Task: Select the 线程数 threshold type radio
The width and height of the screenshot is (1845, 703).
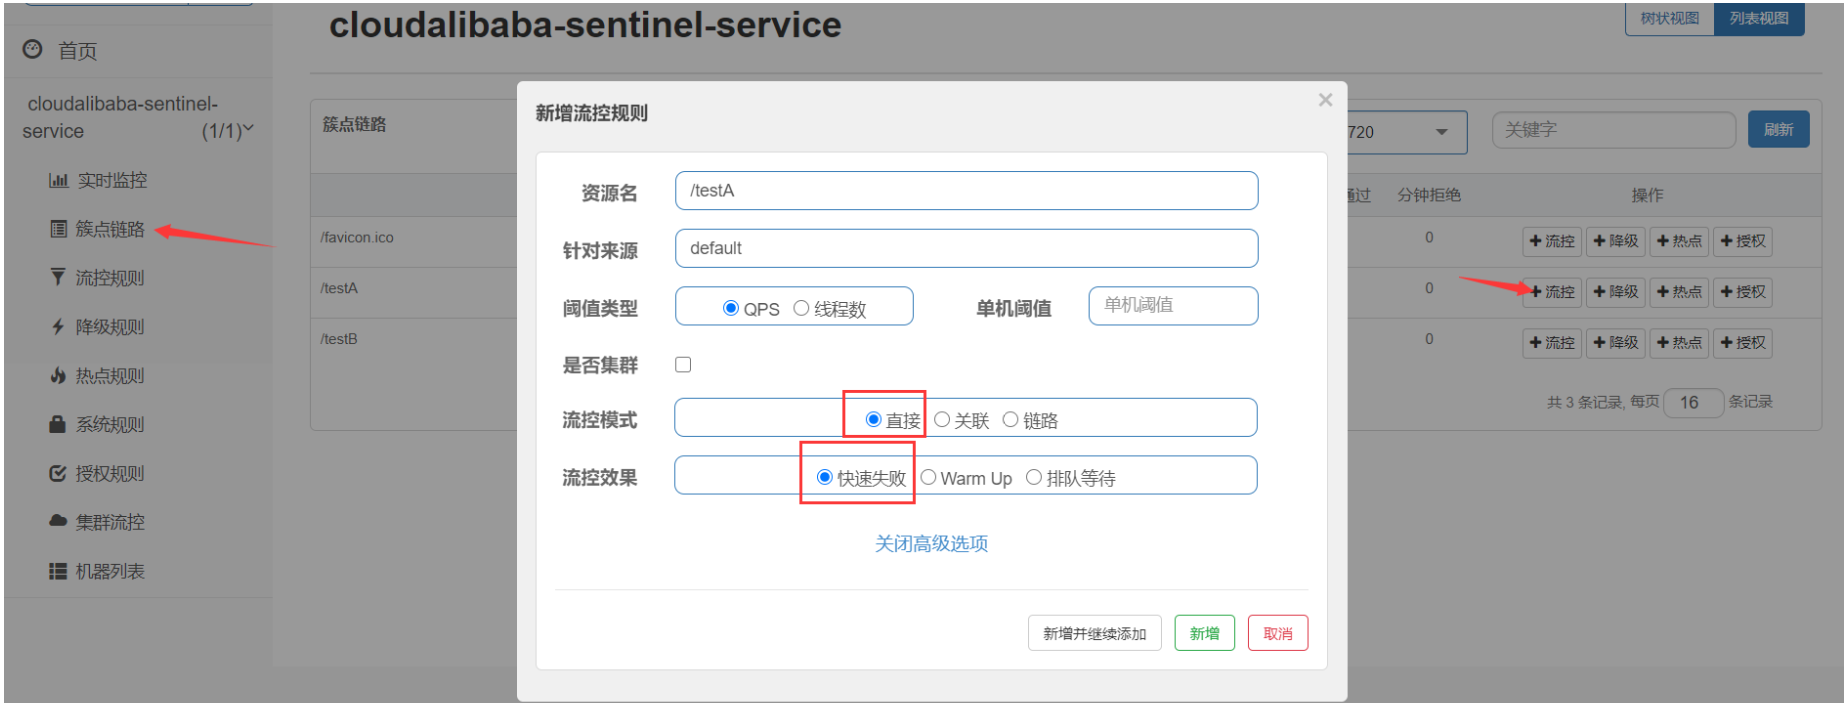Action: pyautogui.click(x=801, y=308)
